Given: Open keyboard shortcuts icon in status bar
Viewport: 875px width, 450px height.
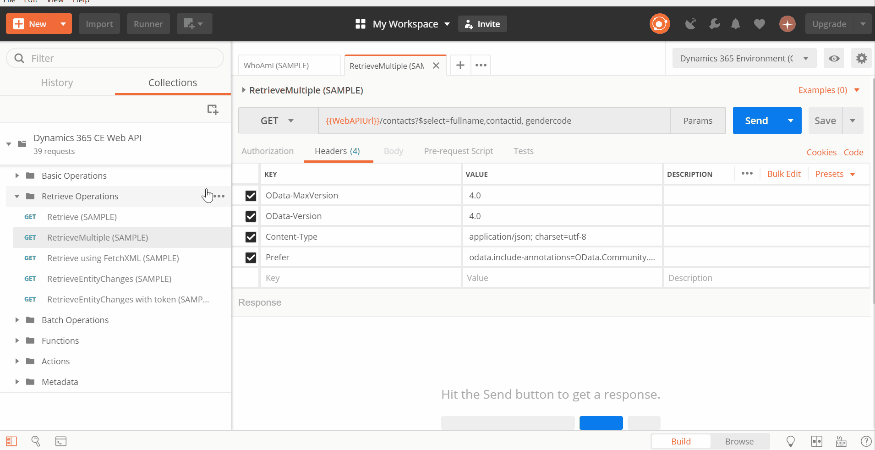Looking at the screenshot, I should click(841, 441).
